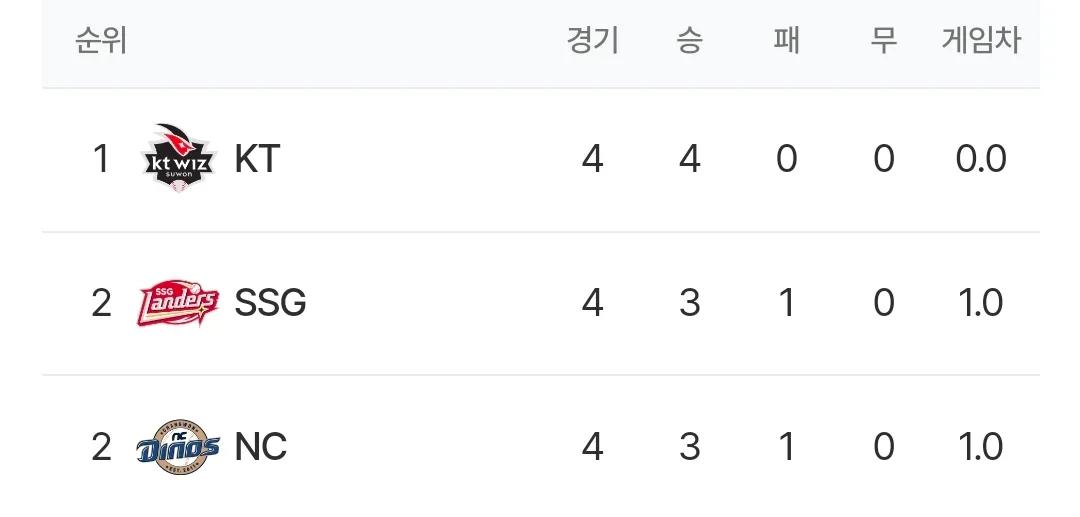Viewport: 1080px width, 517px height.
Task: Click the NC Dinos team logo
Action: [x=178, y=447]
